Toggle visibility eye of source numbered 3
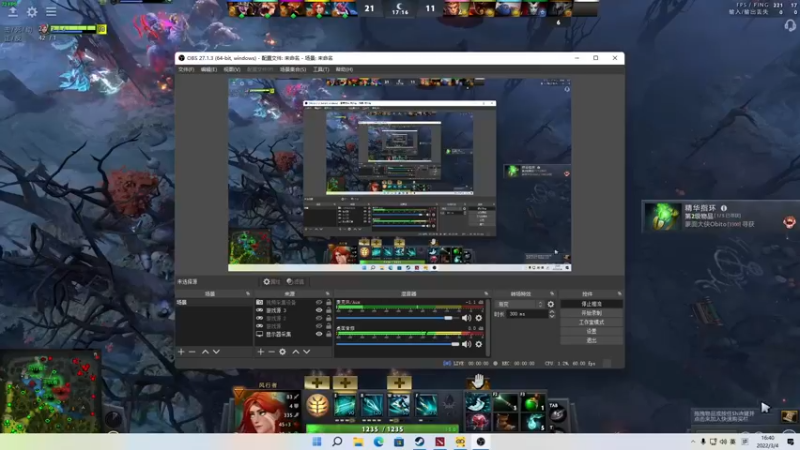Screen dimensions: 800x450 (x=319, y=310)
